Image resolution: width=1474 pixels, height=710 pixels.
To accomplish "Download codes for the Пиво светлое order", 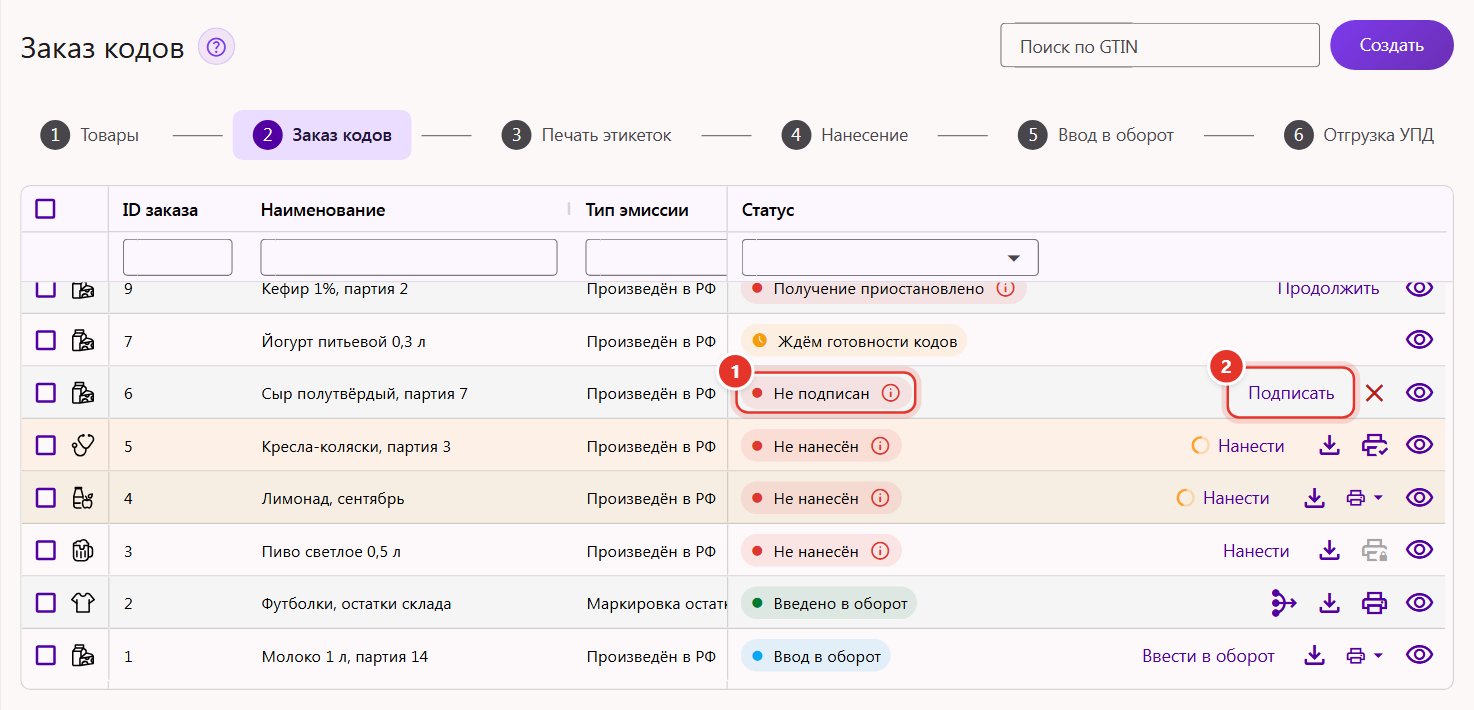I will (x=1329, y=550).
